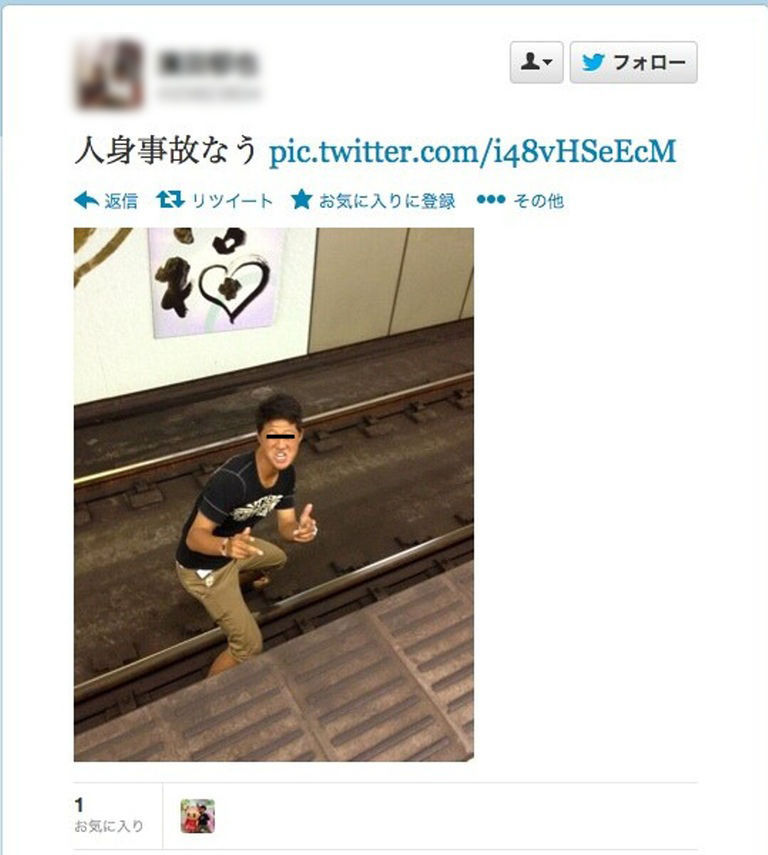Open the その他 more options menu
The image size is (768, 855).
coord(538,201)
